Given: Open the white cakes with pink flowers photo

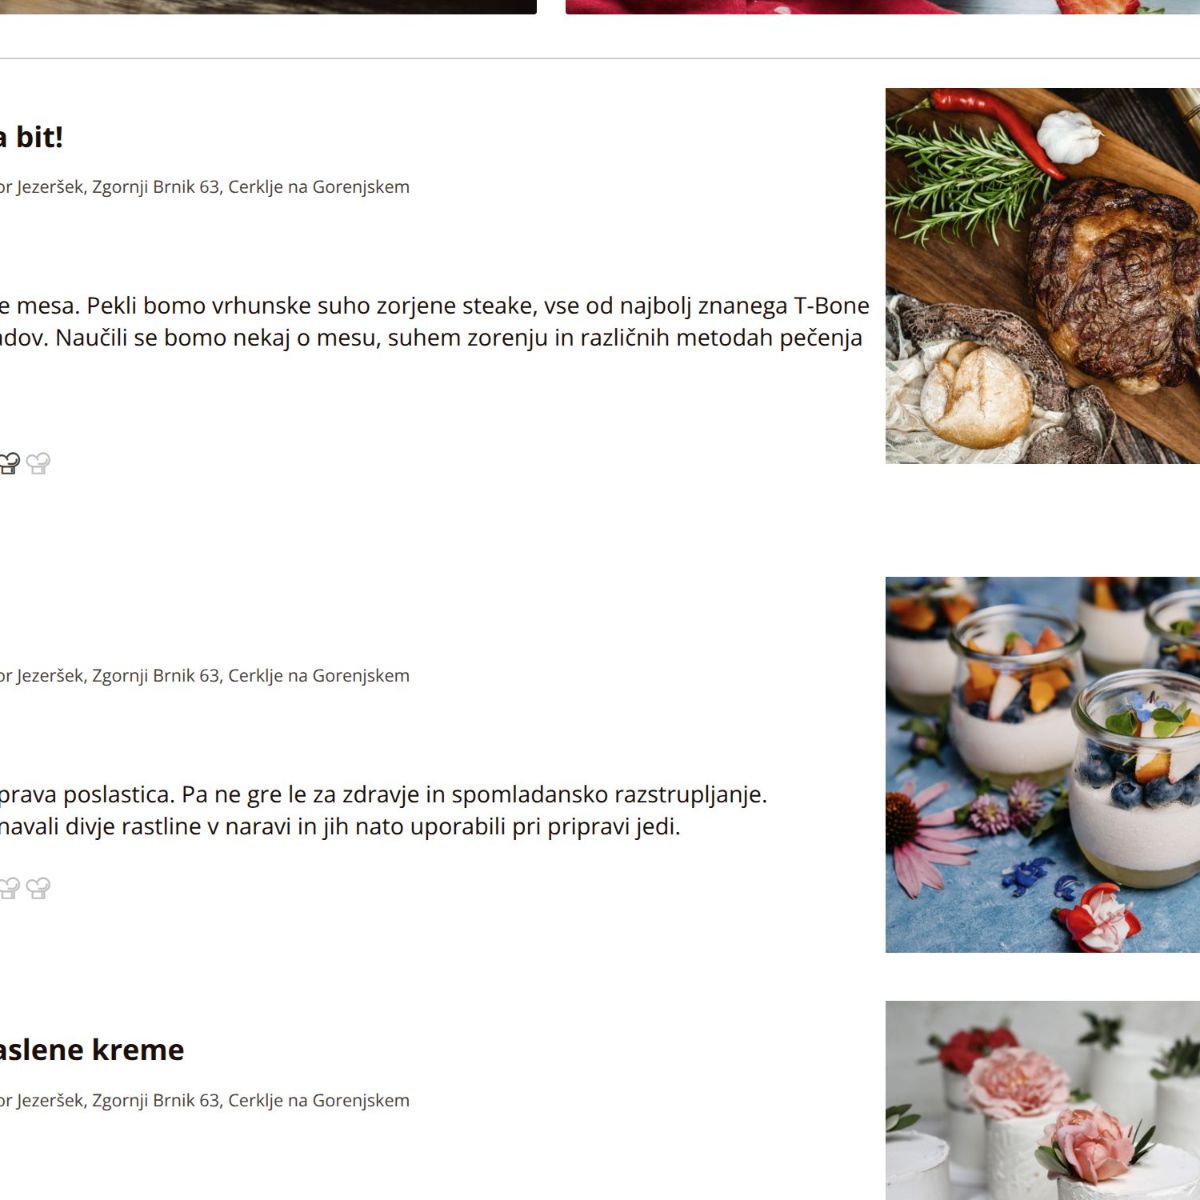Looking at the screenshot, I should point(1042,1100).
